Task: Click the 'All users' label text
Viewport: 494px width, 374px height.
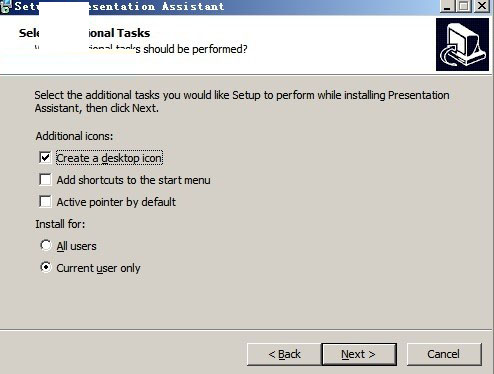Action: pyautogui.click(x=76, y=246)
